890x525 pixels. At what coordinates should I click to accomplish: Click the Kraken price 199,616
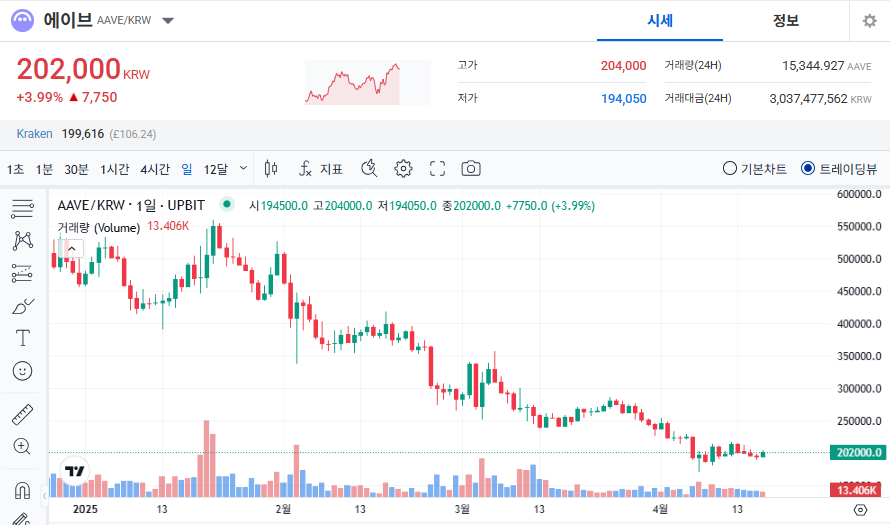(83, 134)
